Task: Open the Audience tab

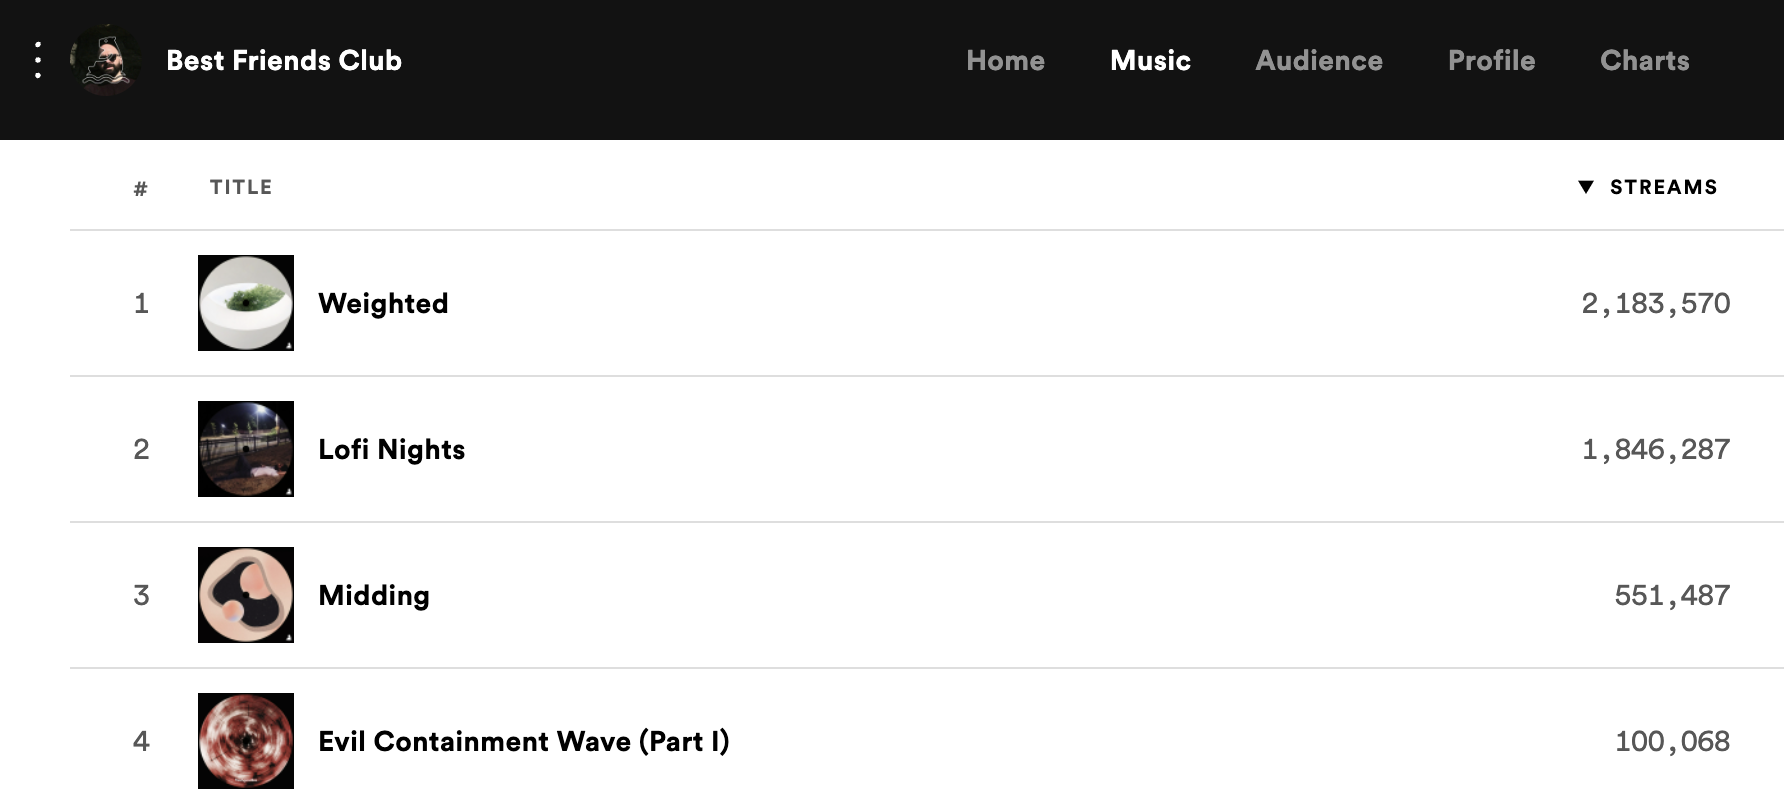Action: 1319,60
